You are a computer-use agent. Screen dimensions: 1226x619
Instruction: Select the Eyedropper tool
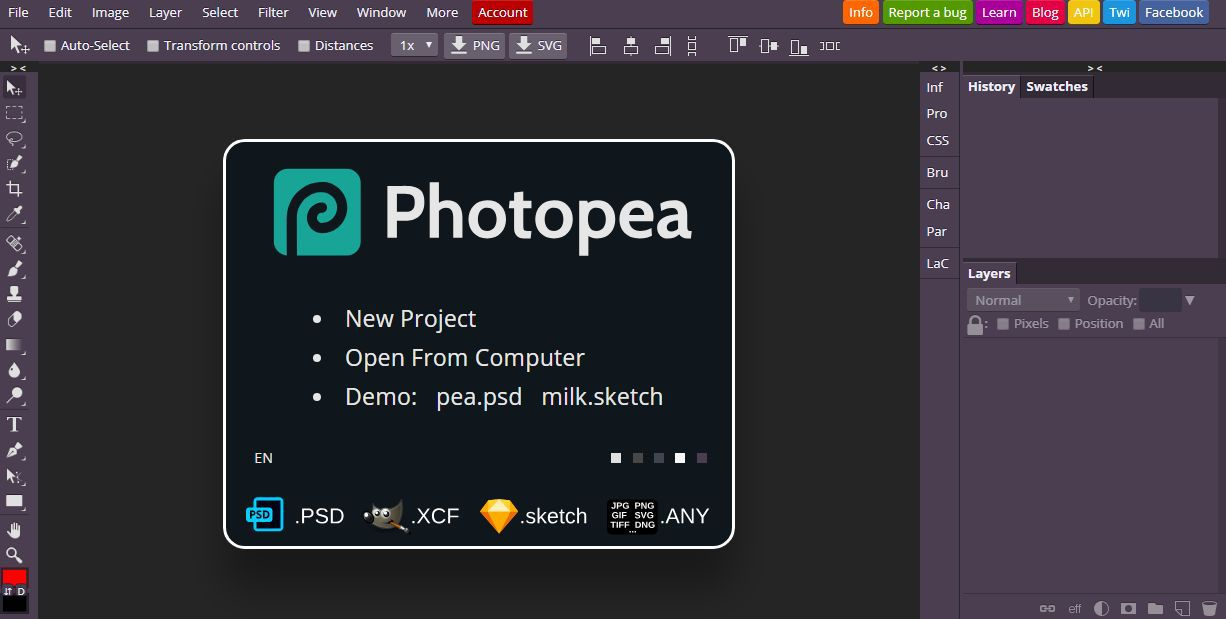pyautogui.click(x=15, y=214)
